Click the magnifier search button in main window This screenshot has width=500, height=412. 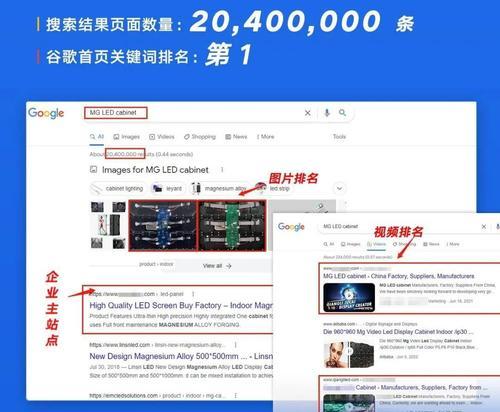pyautogui.click(x=342, y=113)
